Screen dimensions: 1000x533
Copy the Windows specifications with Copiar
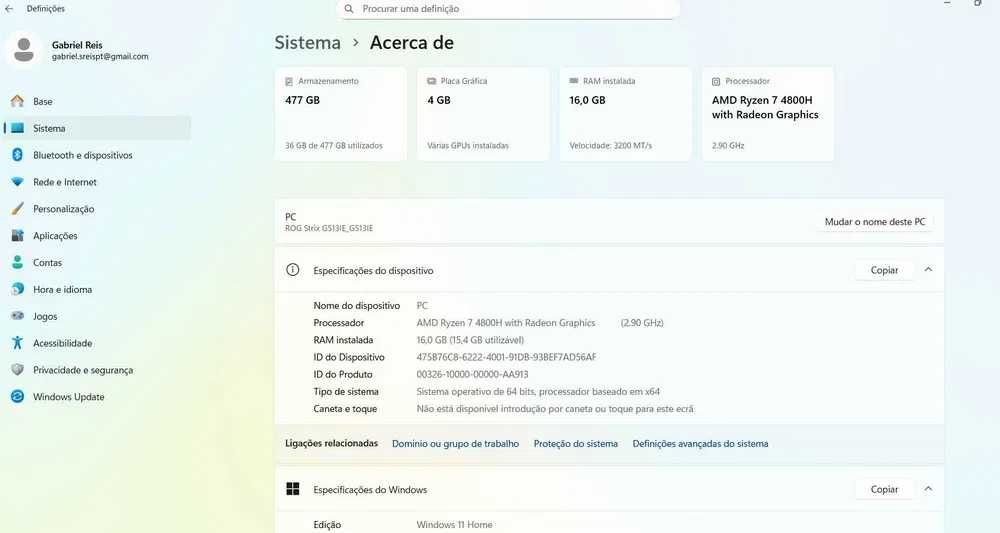pyautogui.click(x=885, y=490)
